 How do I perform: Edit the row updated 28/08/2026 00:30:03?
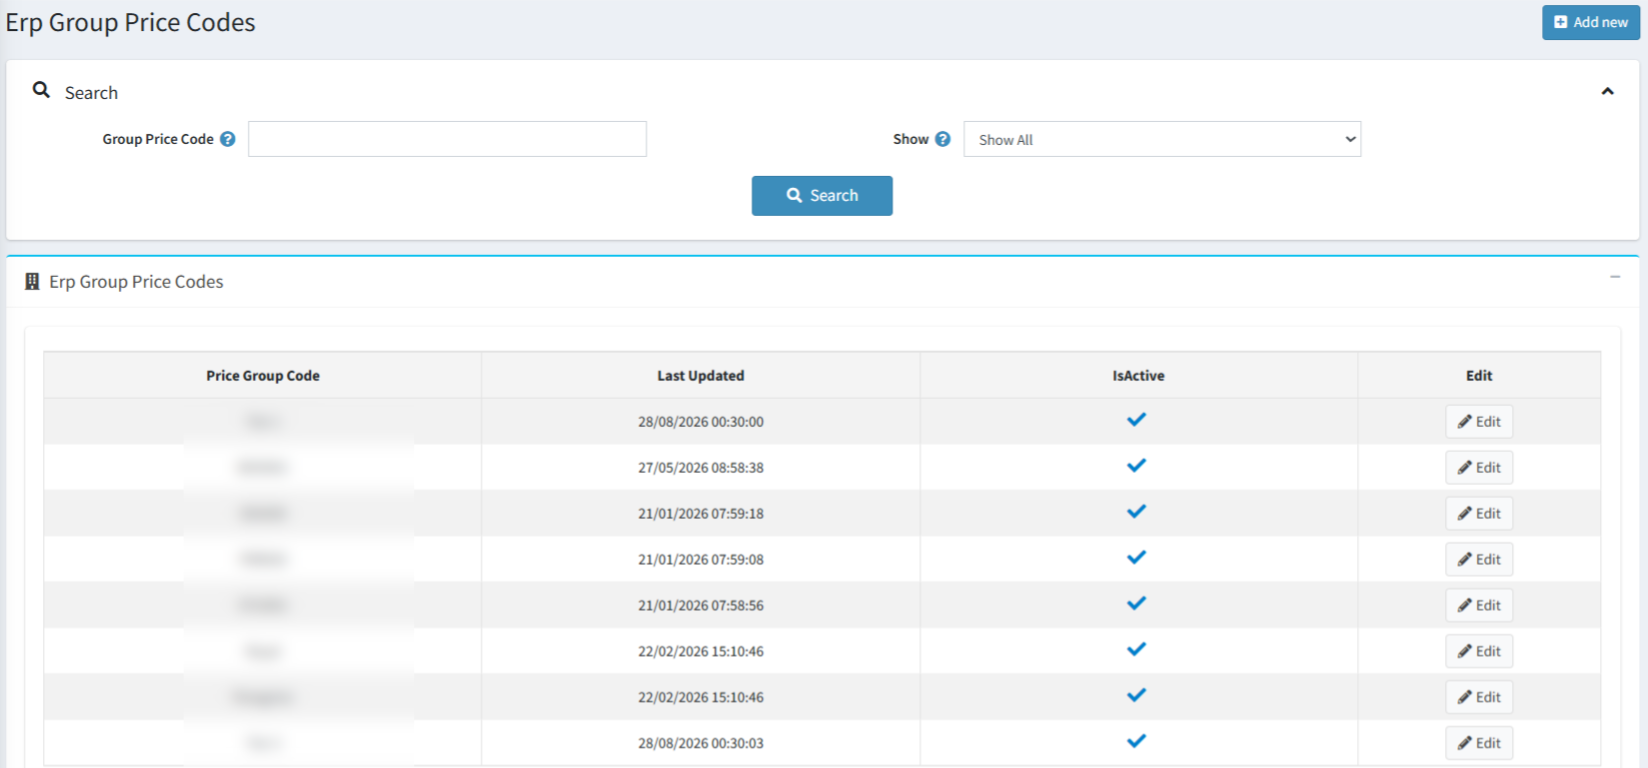pos(1479,743)
